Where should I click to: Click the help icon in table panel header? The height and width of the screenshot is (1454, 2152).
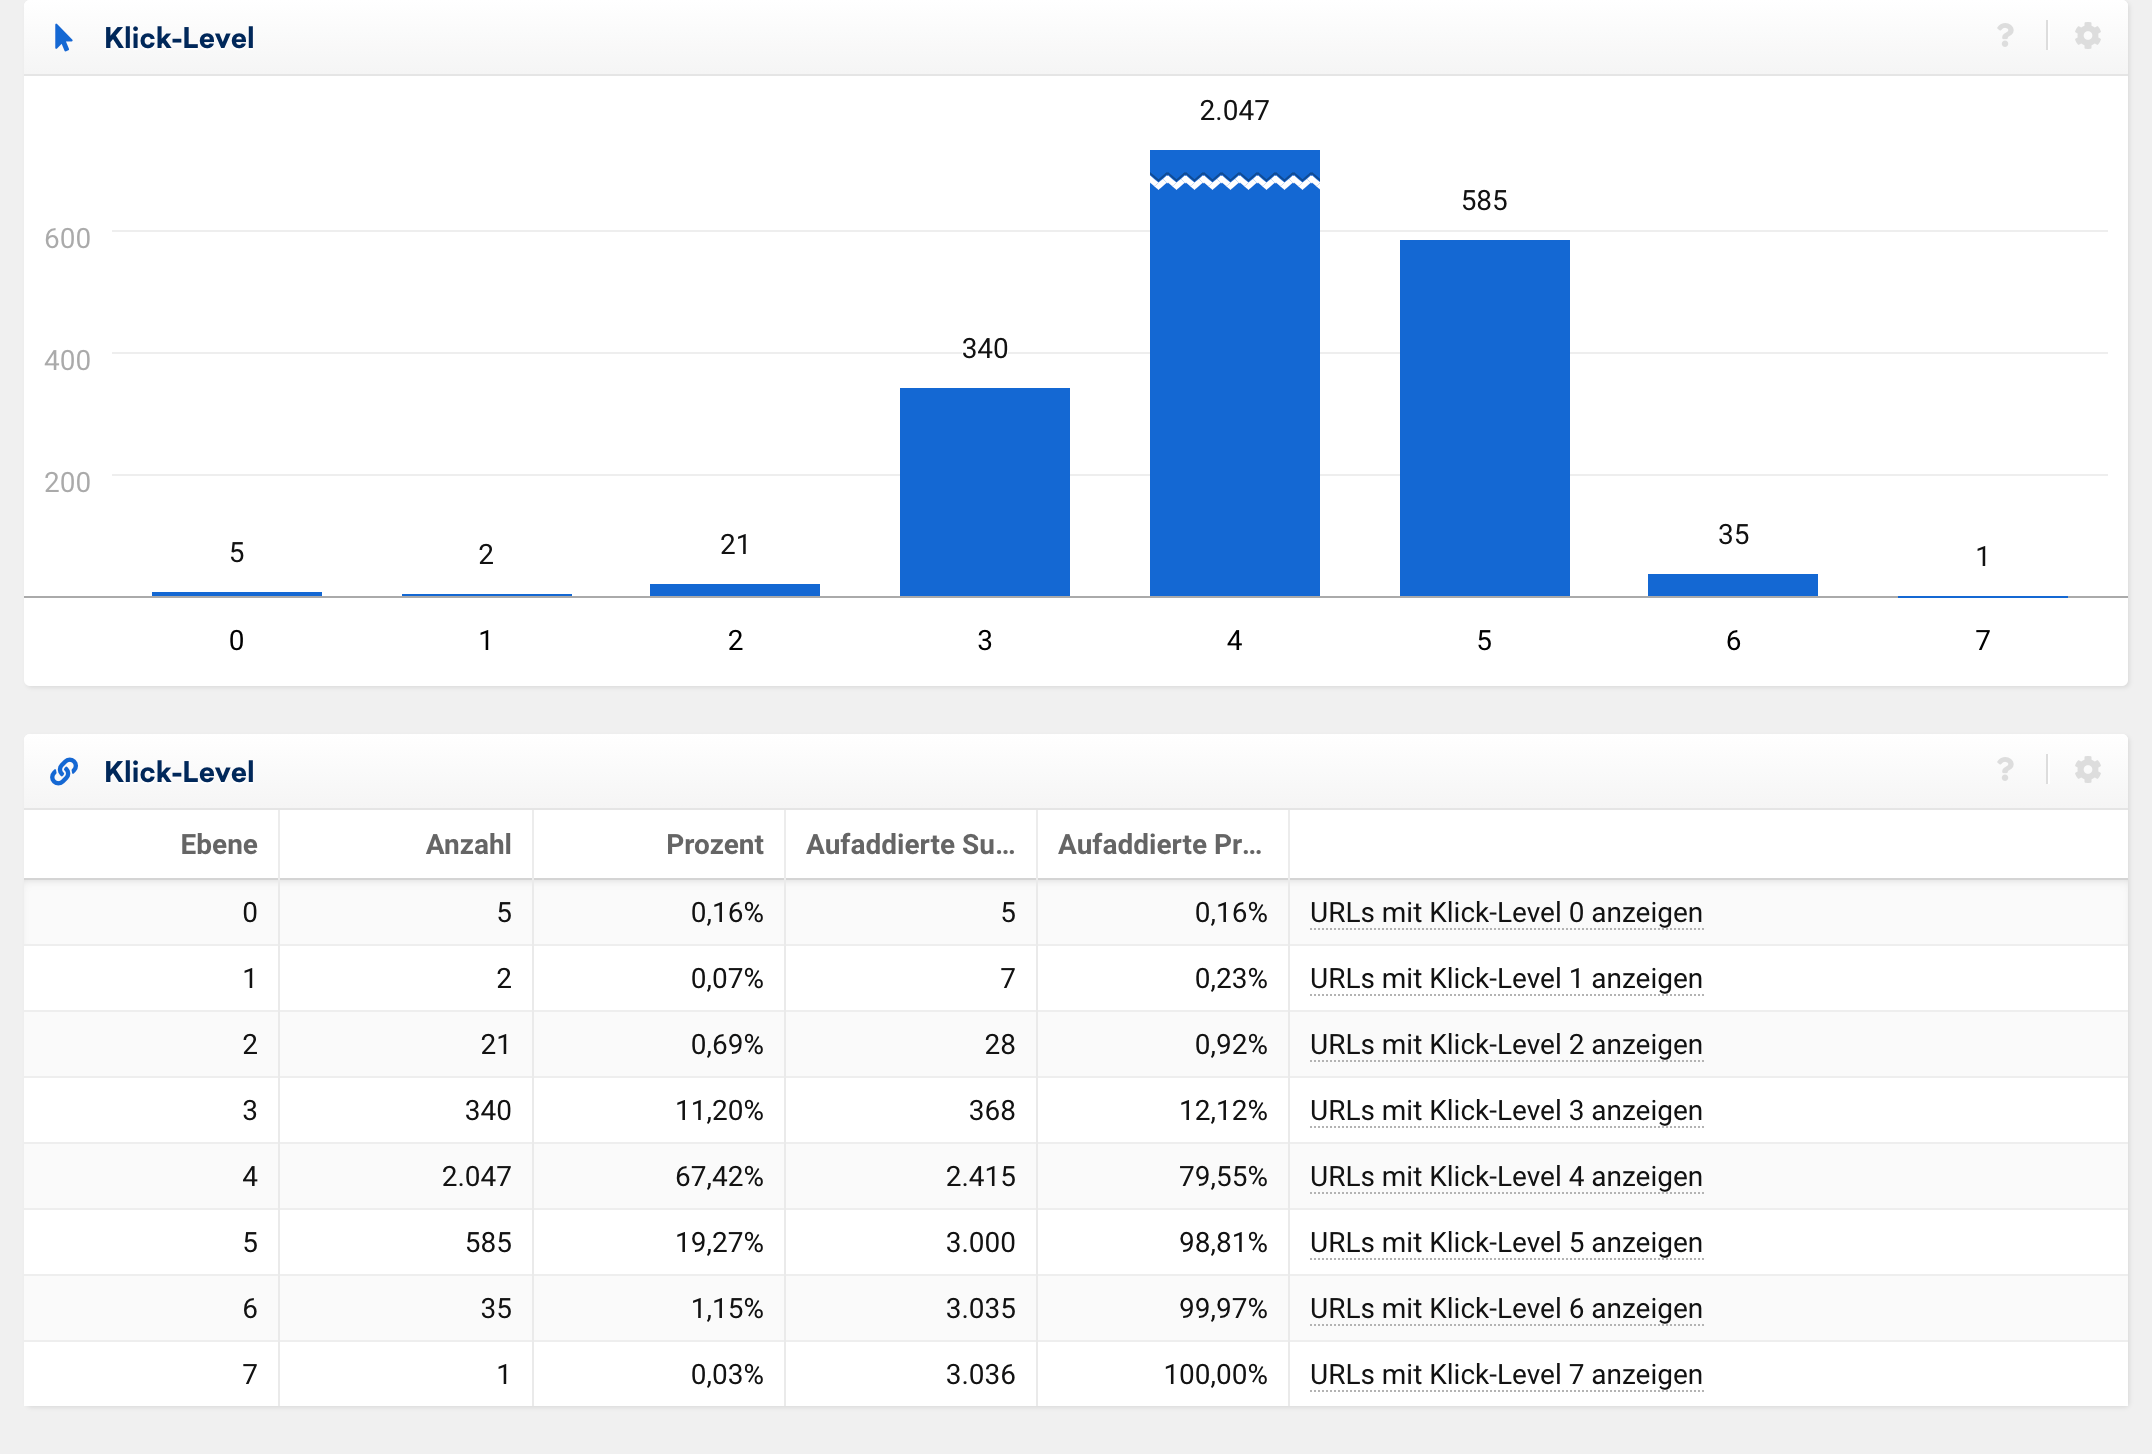[x=2005, y=770]
